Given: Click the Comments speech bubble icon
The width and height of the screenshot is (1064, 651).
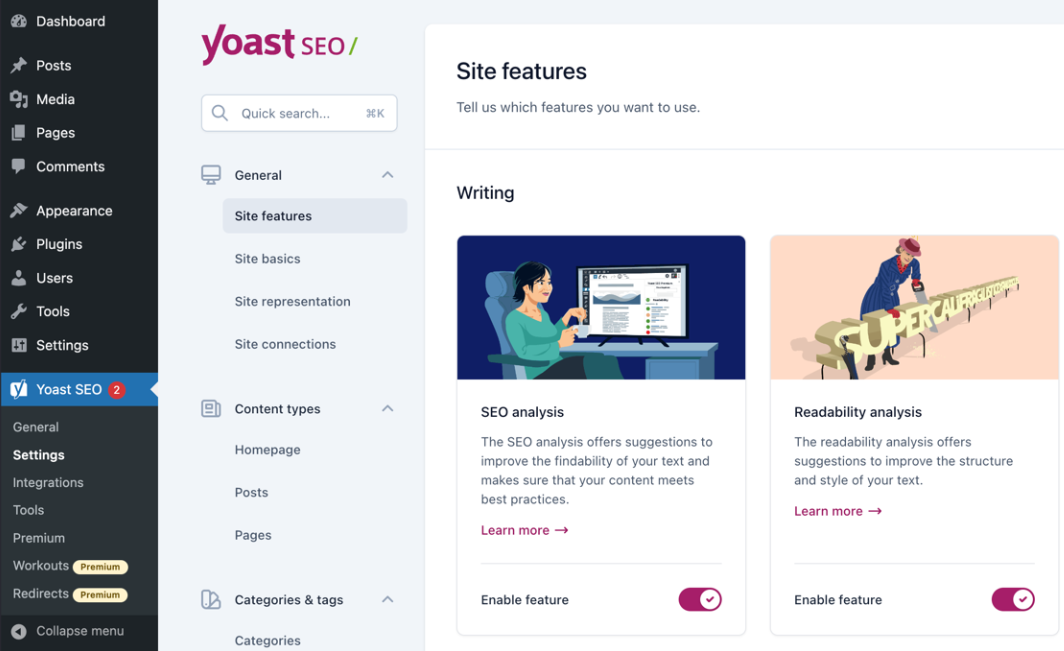Looking at the screenshot, I should (x=18, y=166).
